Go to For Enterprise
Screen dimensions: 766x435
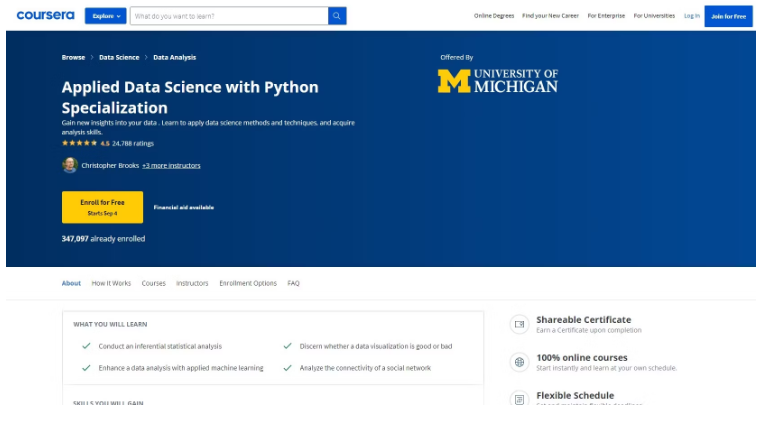coord(606,16)
